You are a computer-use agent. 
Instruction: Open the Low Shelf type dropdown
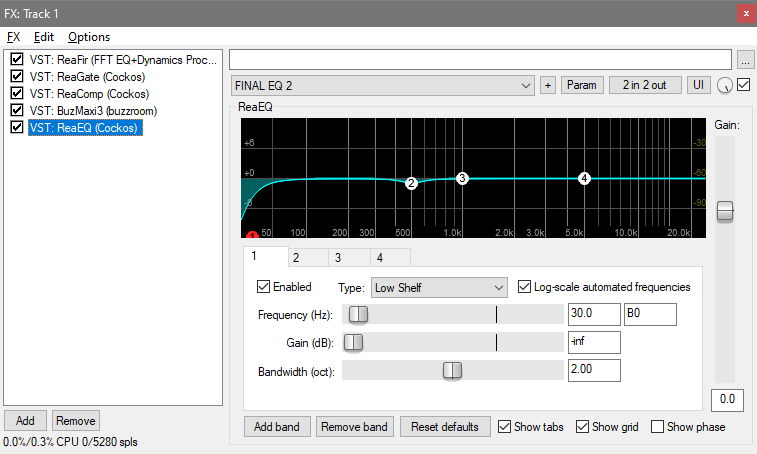[440, 287]
